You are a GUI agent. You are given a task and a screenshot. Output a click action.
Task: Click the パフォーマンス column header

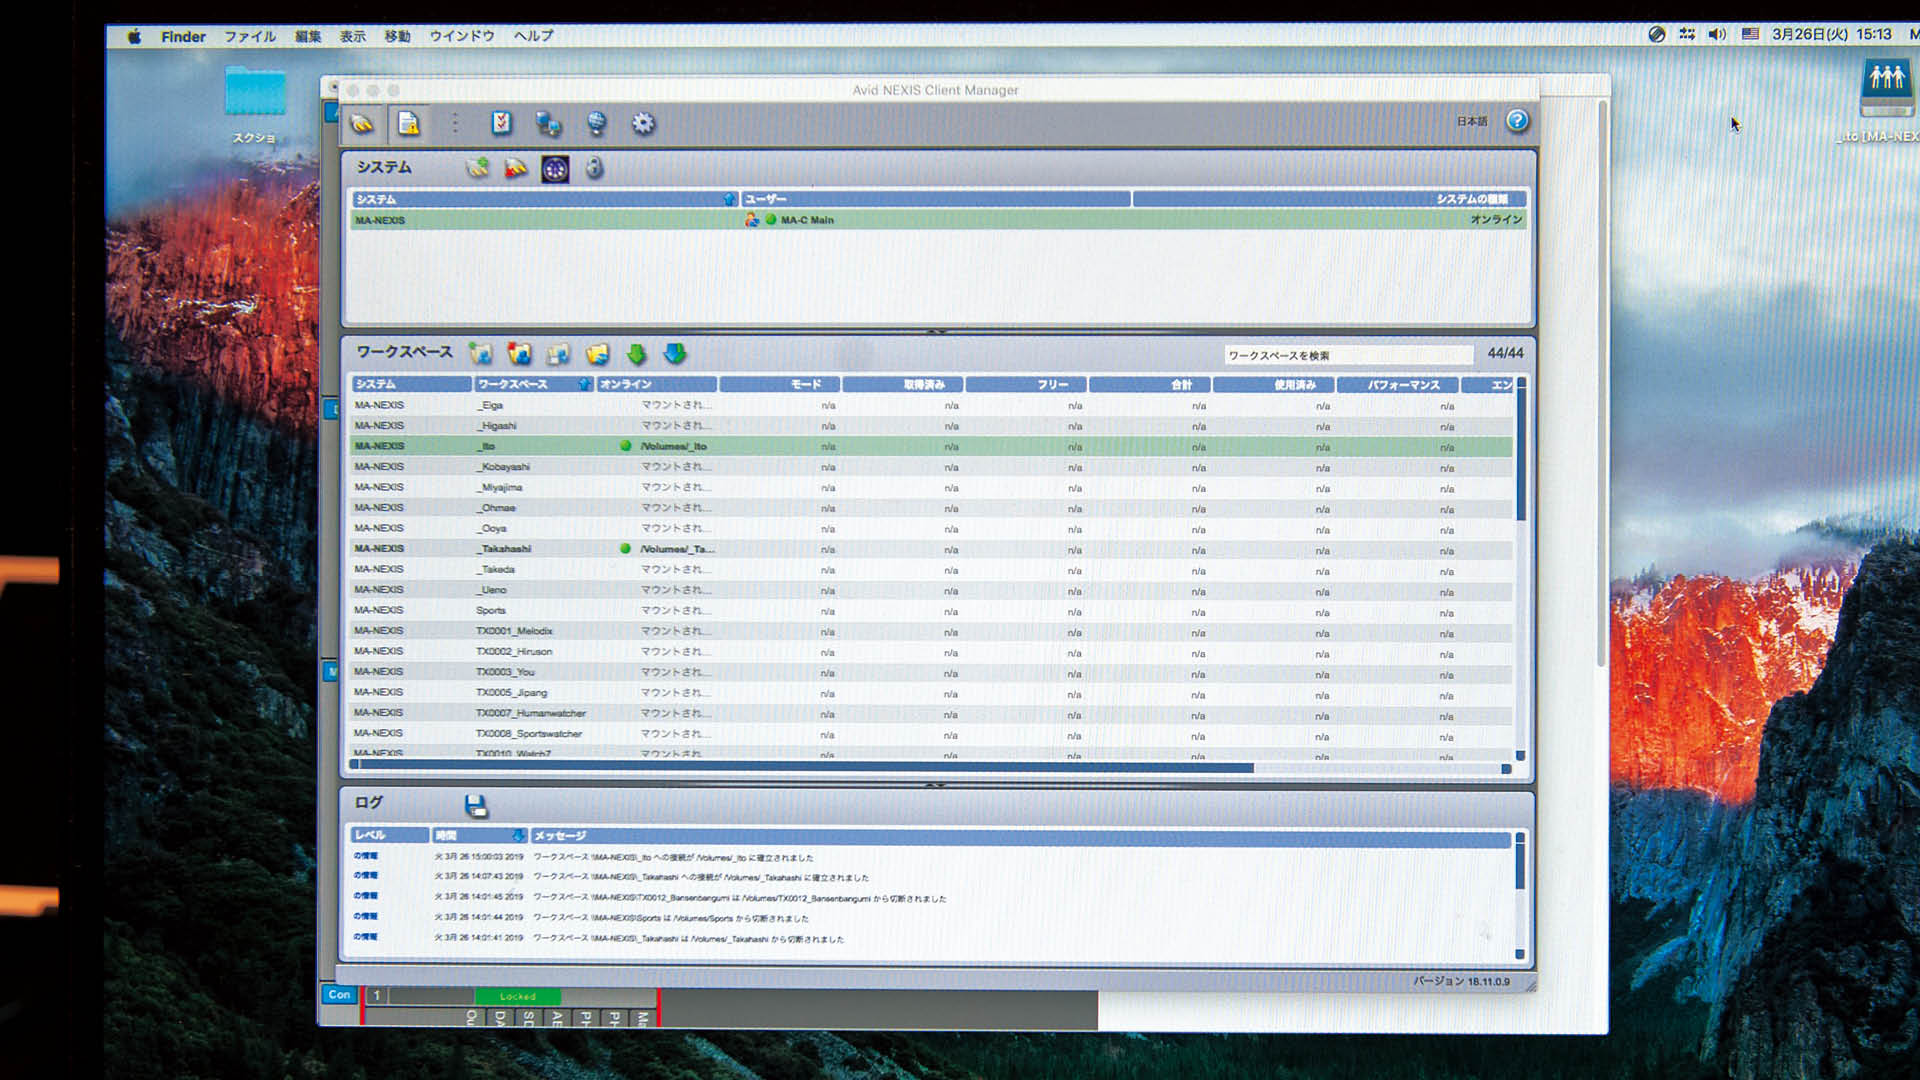(1397, 384)
